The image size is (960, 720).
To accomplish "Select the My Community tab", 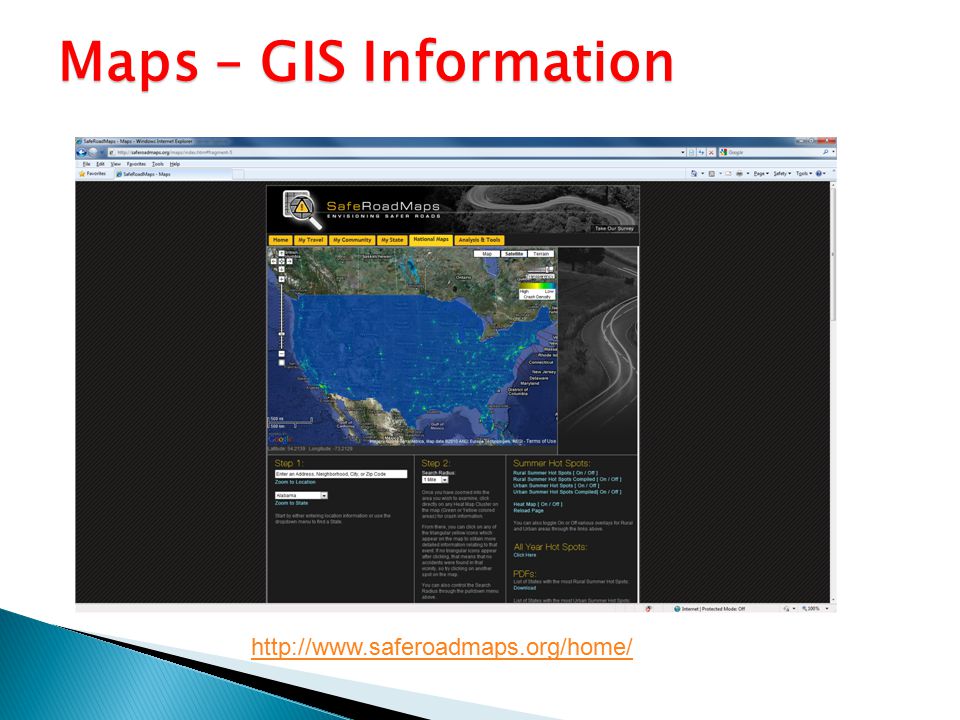I will pos(352,240).
